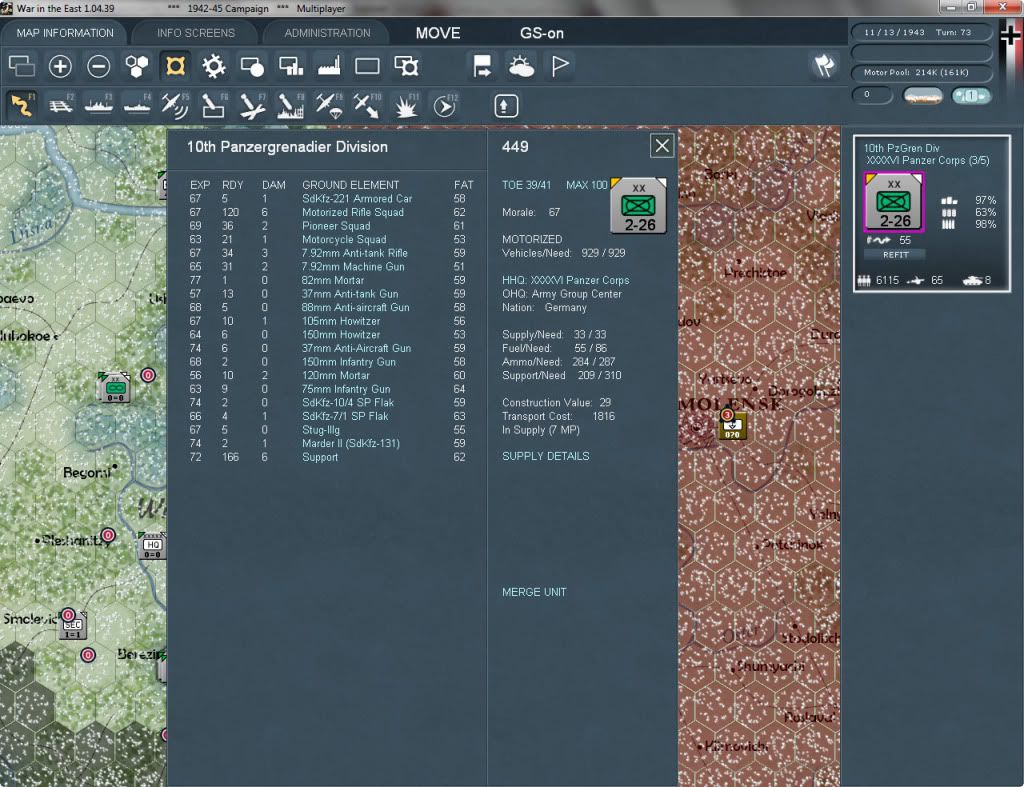Select the F10 air transfer mode icon

pyautogui.click(x=367, y=105)
